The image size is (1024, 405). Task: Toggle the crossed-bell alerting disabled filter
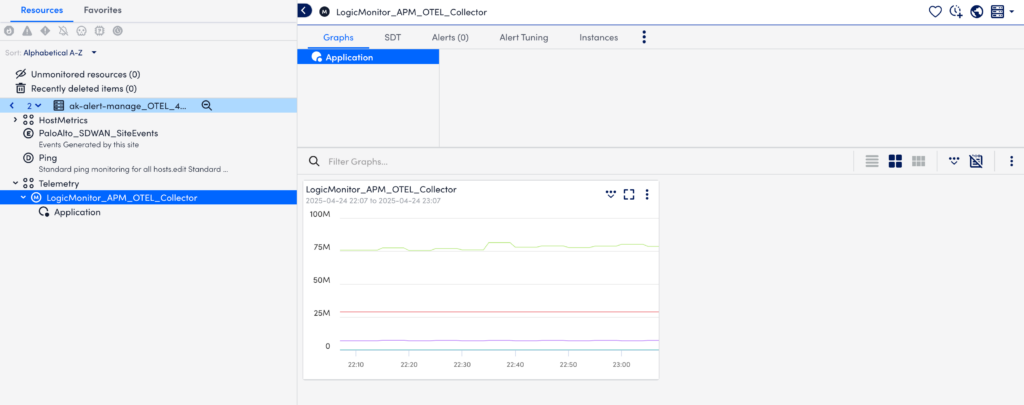coord(63,31)
